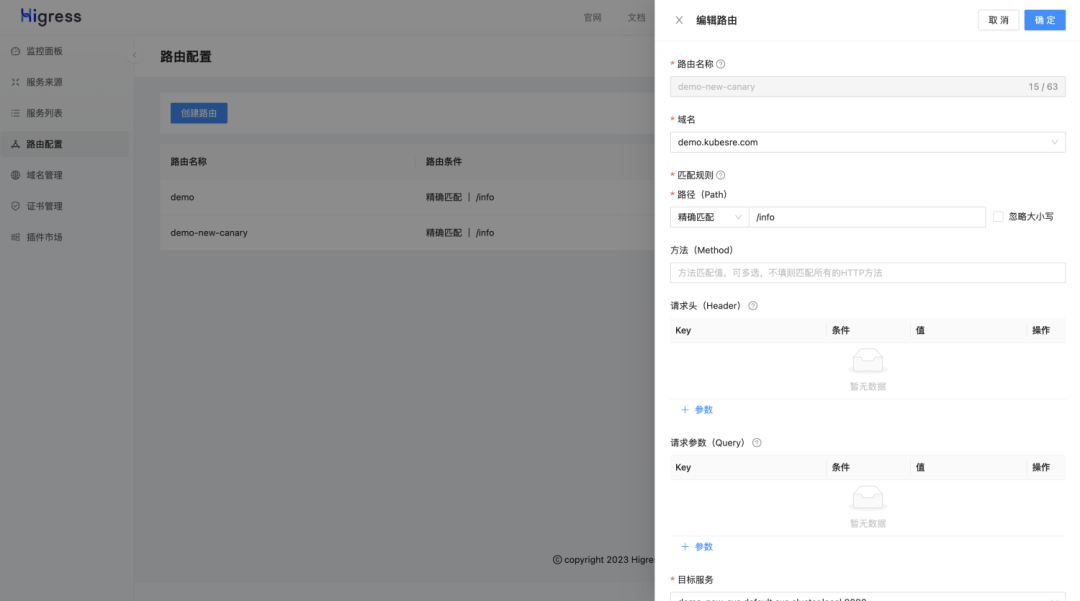
Task: Open 域名管理 menu item
Action: pos(65,175)
